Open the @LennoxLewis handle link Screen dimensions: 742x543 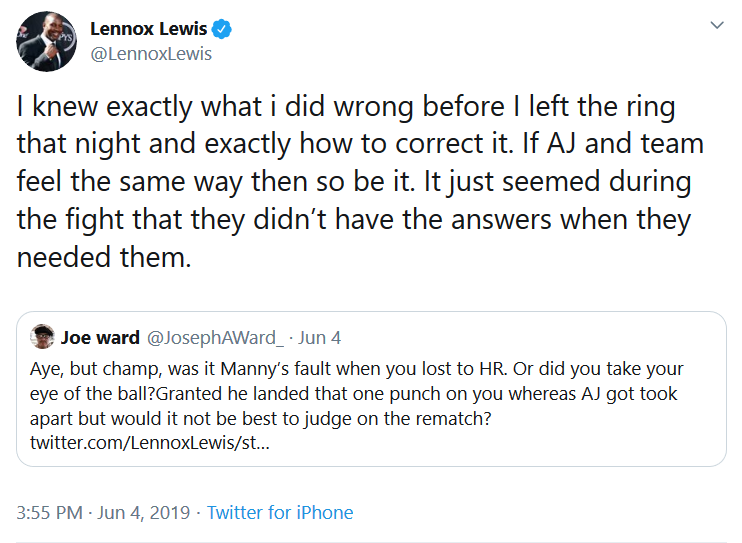(x=151, y=54)
